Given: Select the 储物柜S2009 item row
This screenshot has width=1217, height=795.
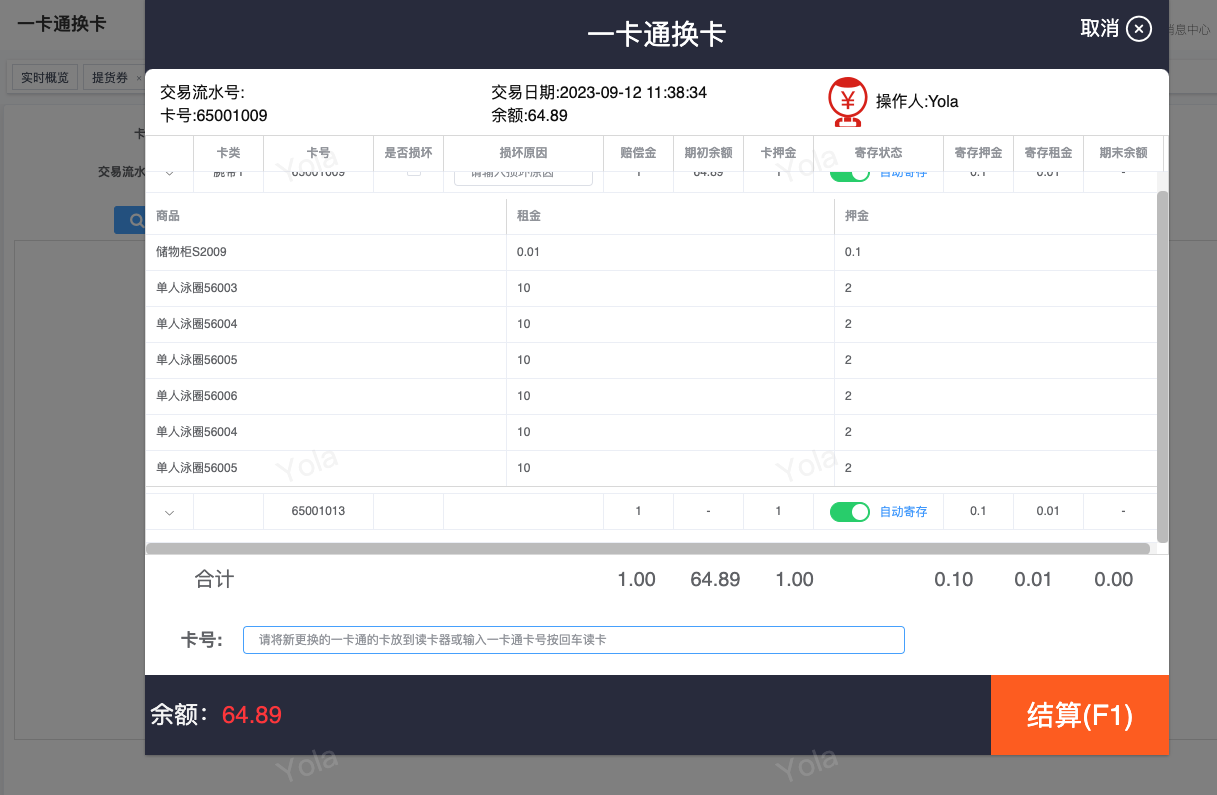Looking at the screenshot, I should coord(651,252).
